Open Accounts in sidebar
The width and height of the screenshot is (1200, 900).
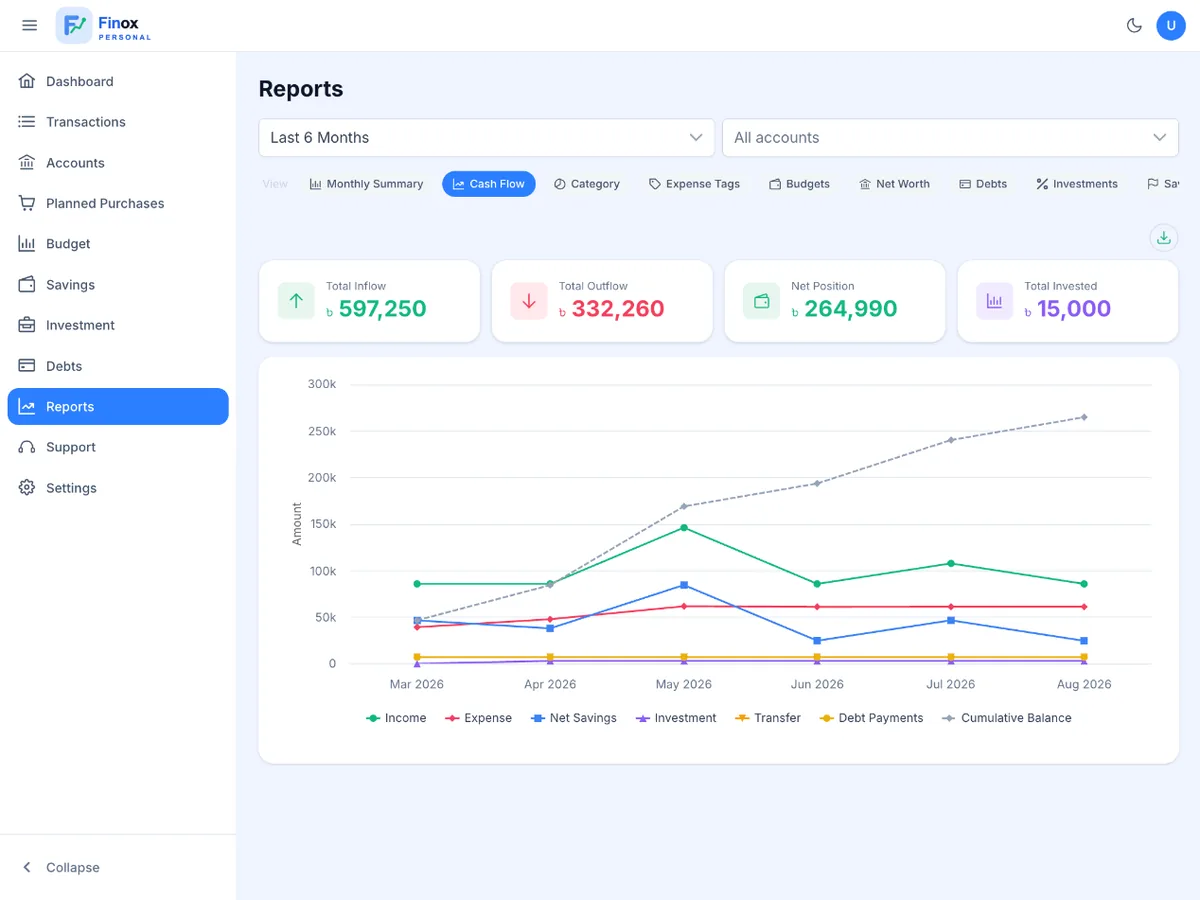[x=118, y=163]
